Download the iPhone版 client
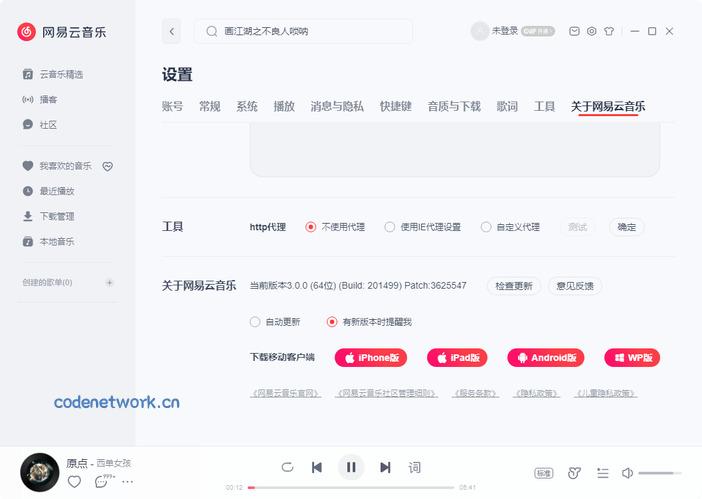Image resolution: width=702 pixels, height=499 pixels. pos(371,358)
